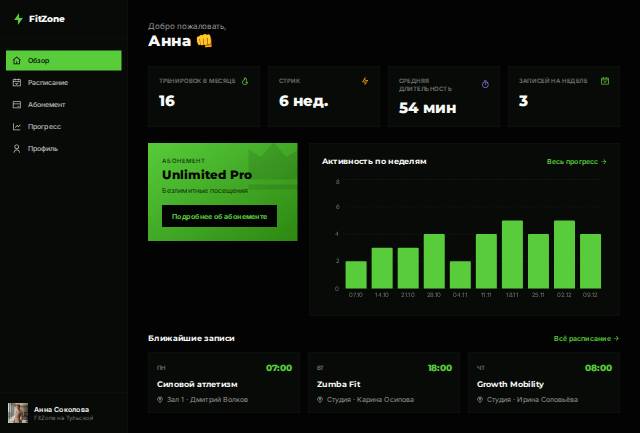The height and width of the screenshot is (433, 640).
Task: Click the timer icon in average duration card
Action: click(x=485, y=84)
